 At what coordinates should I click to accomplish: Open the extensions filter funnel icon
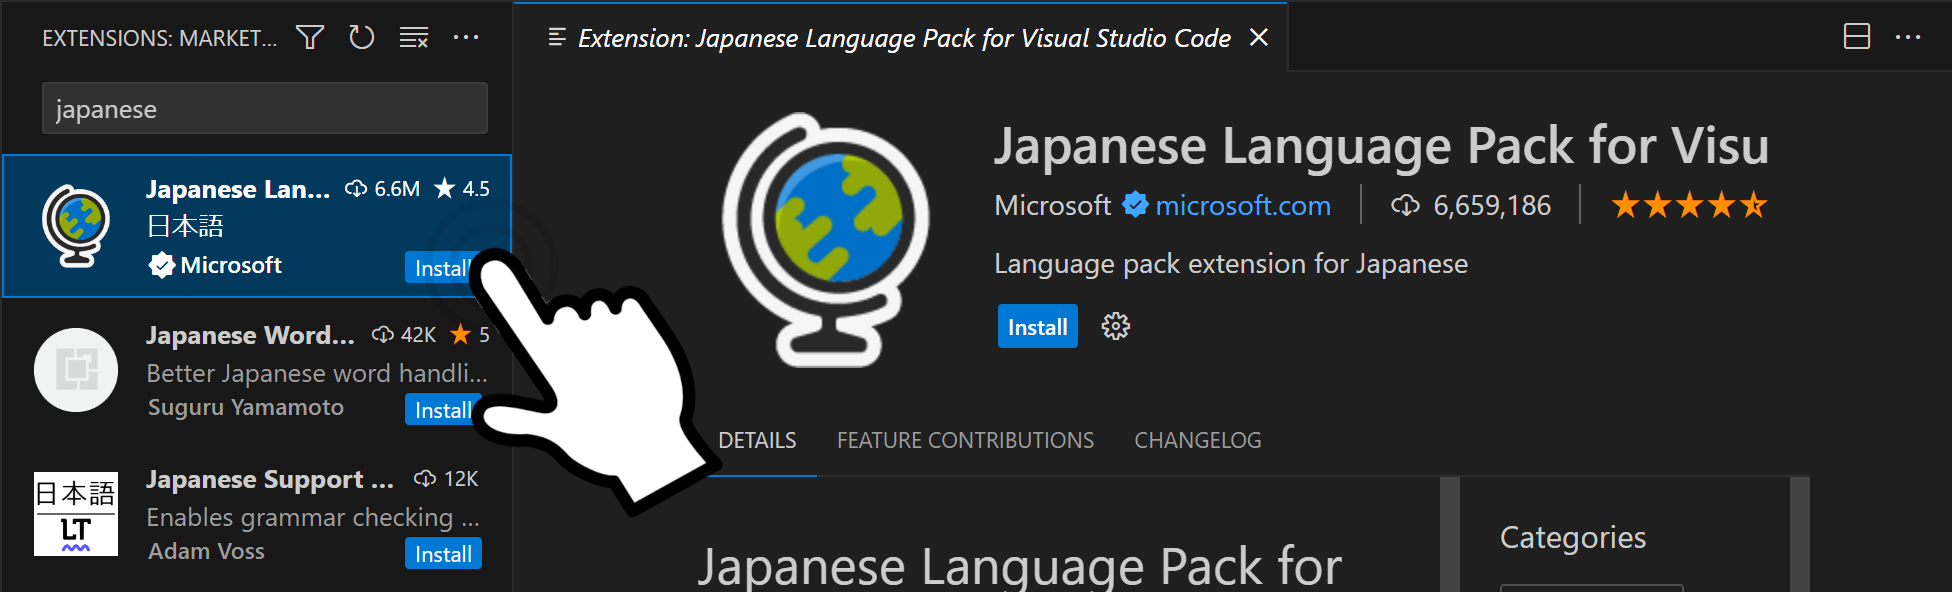(310, 38)
